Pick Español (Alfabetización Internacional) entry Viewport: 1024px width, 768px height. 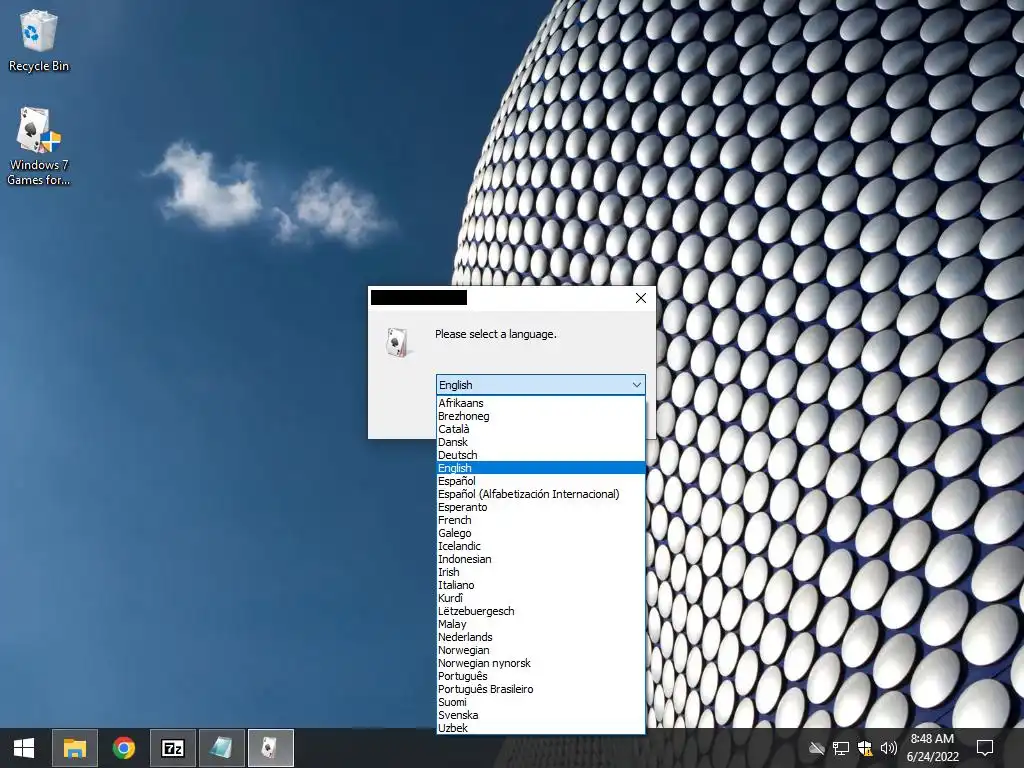(541, 494)
